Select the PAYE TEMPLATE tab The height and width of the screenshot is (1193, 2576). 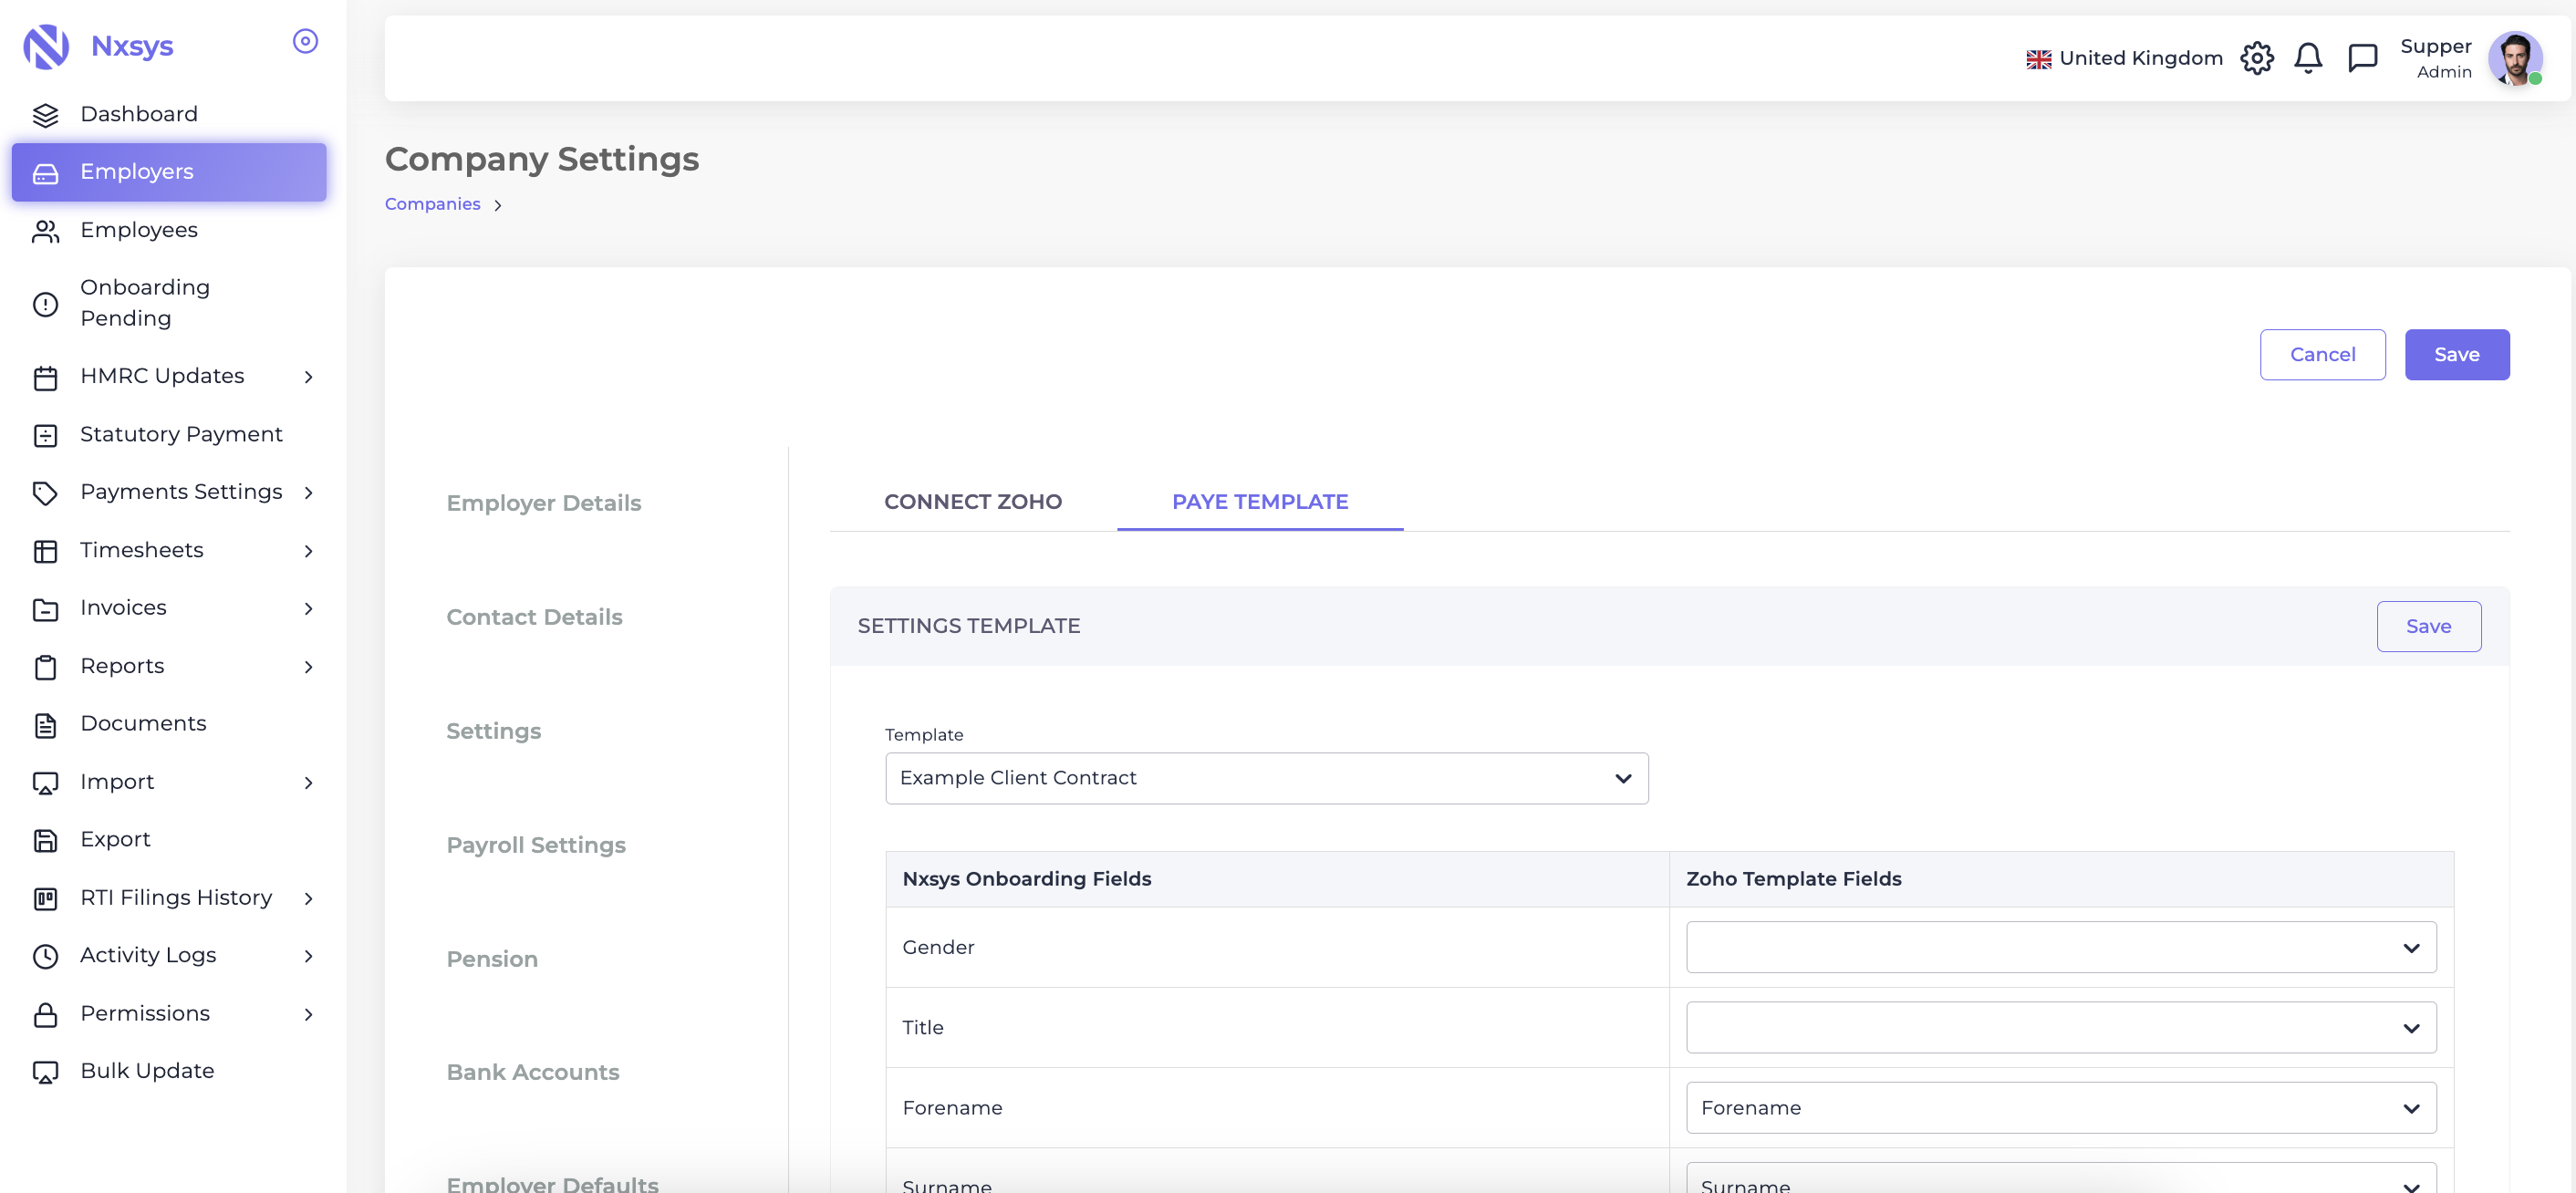coord(1259,502)
